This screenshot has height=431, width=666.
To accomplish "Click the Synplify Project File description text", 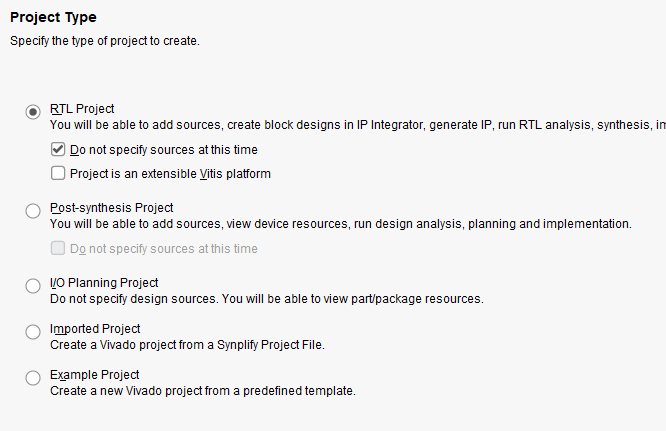I will tap(187, 345).
